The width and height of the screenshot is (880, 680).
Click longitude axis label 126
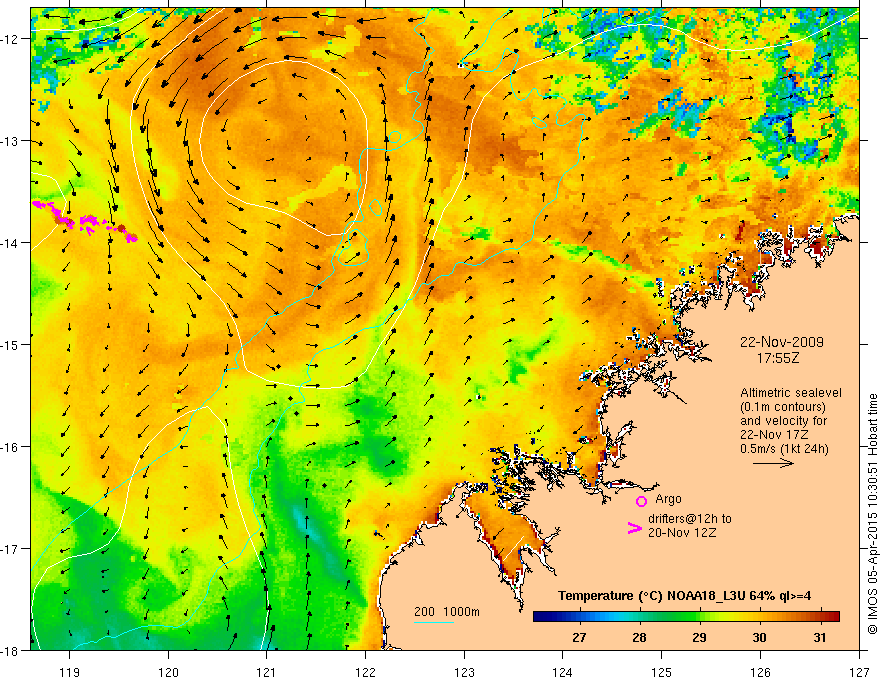[x=760, y=672]
